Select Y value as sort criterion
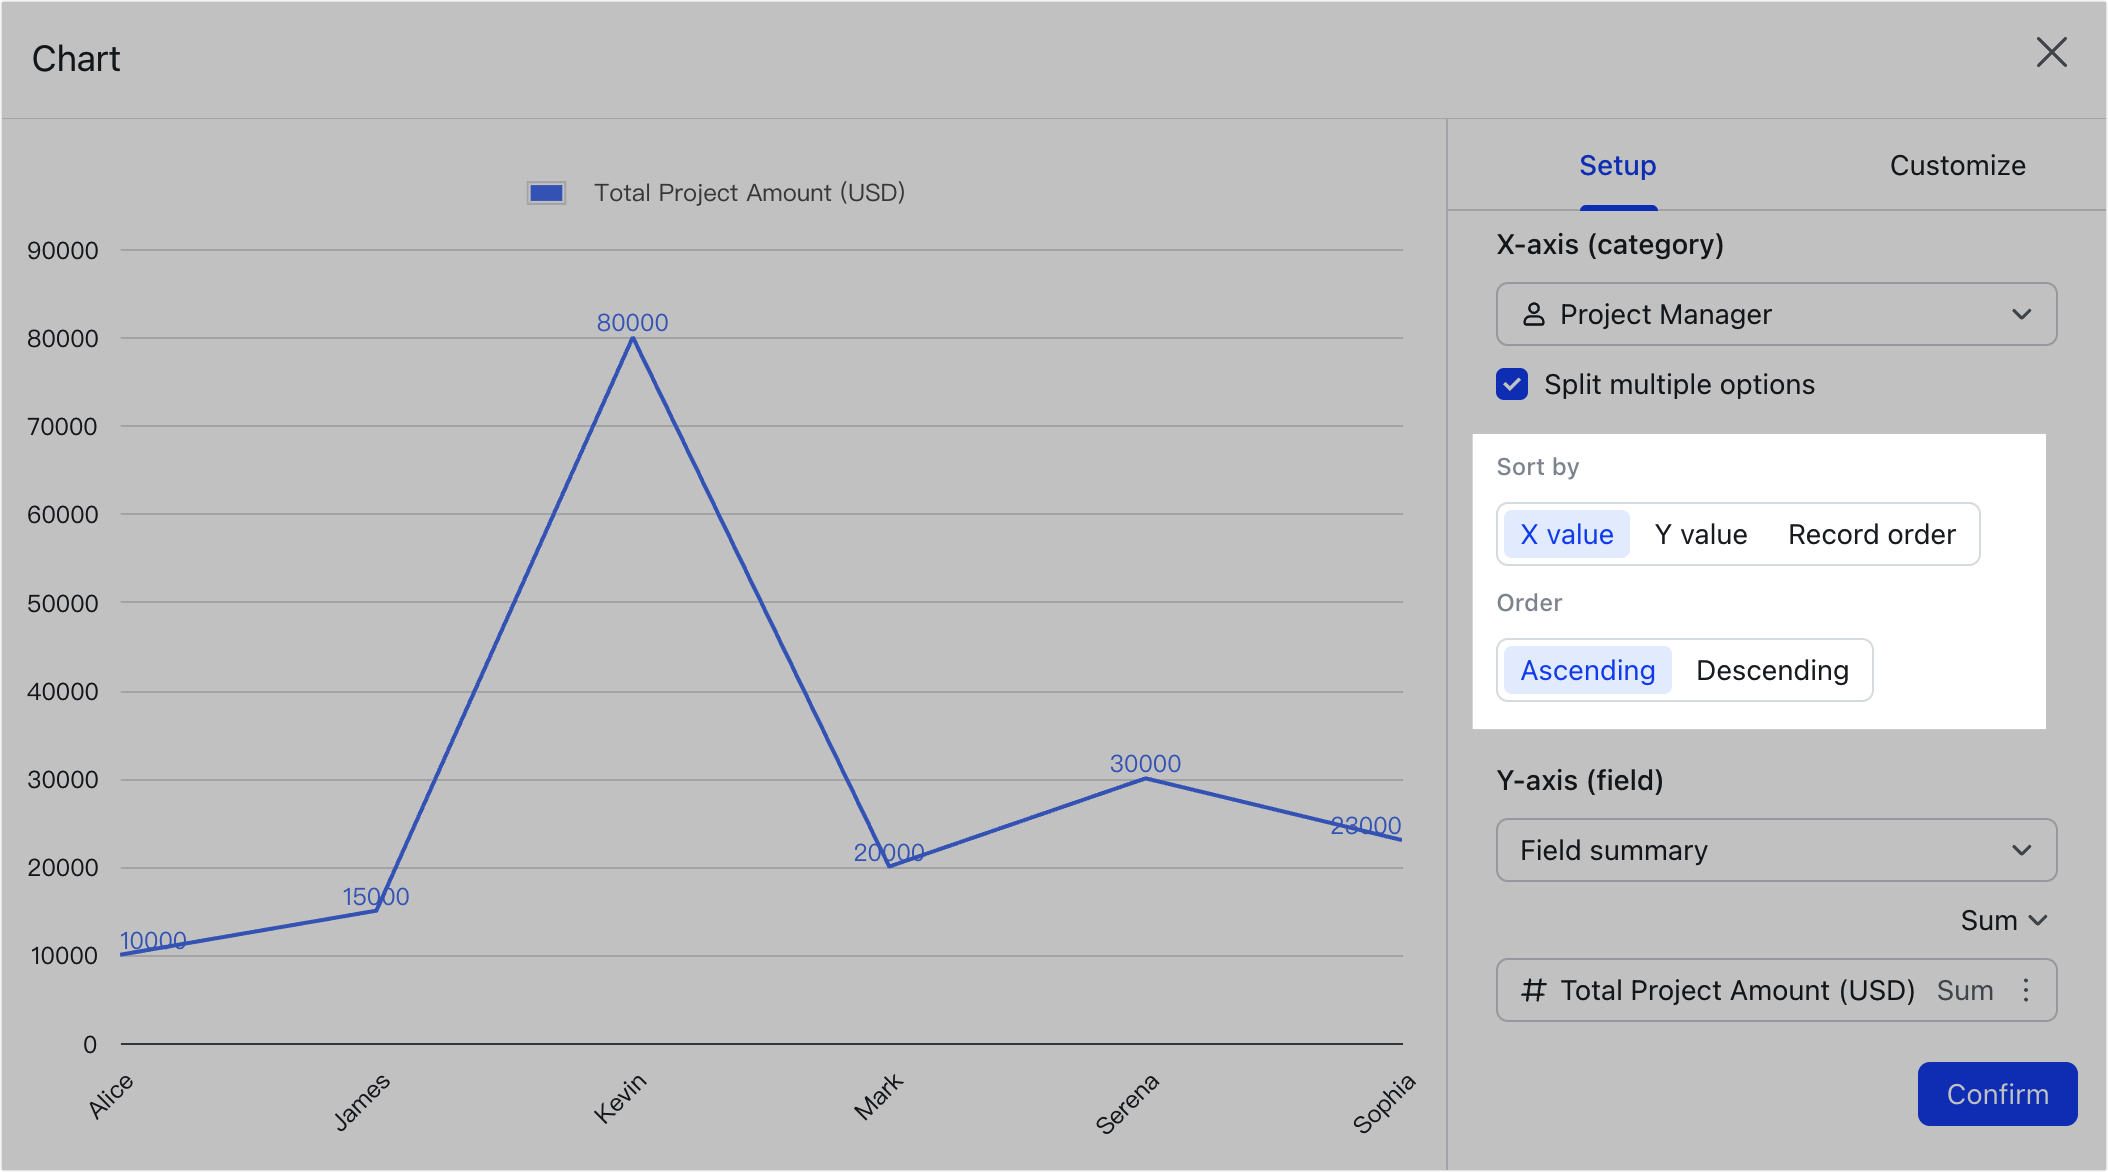 point(1700,534)
